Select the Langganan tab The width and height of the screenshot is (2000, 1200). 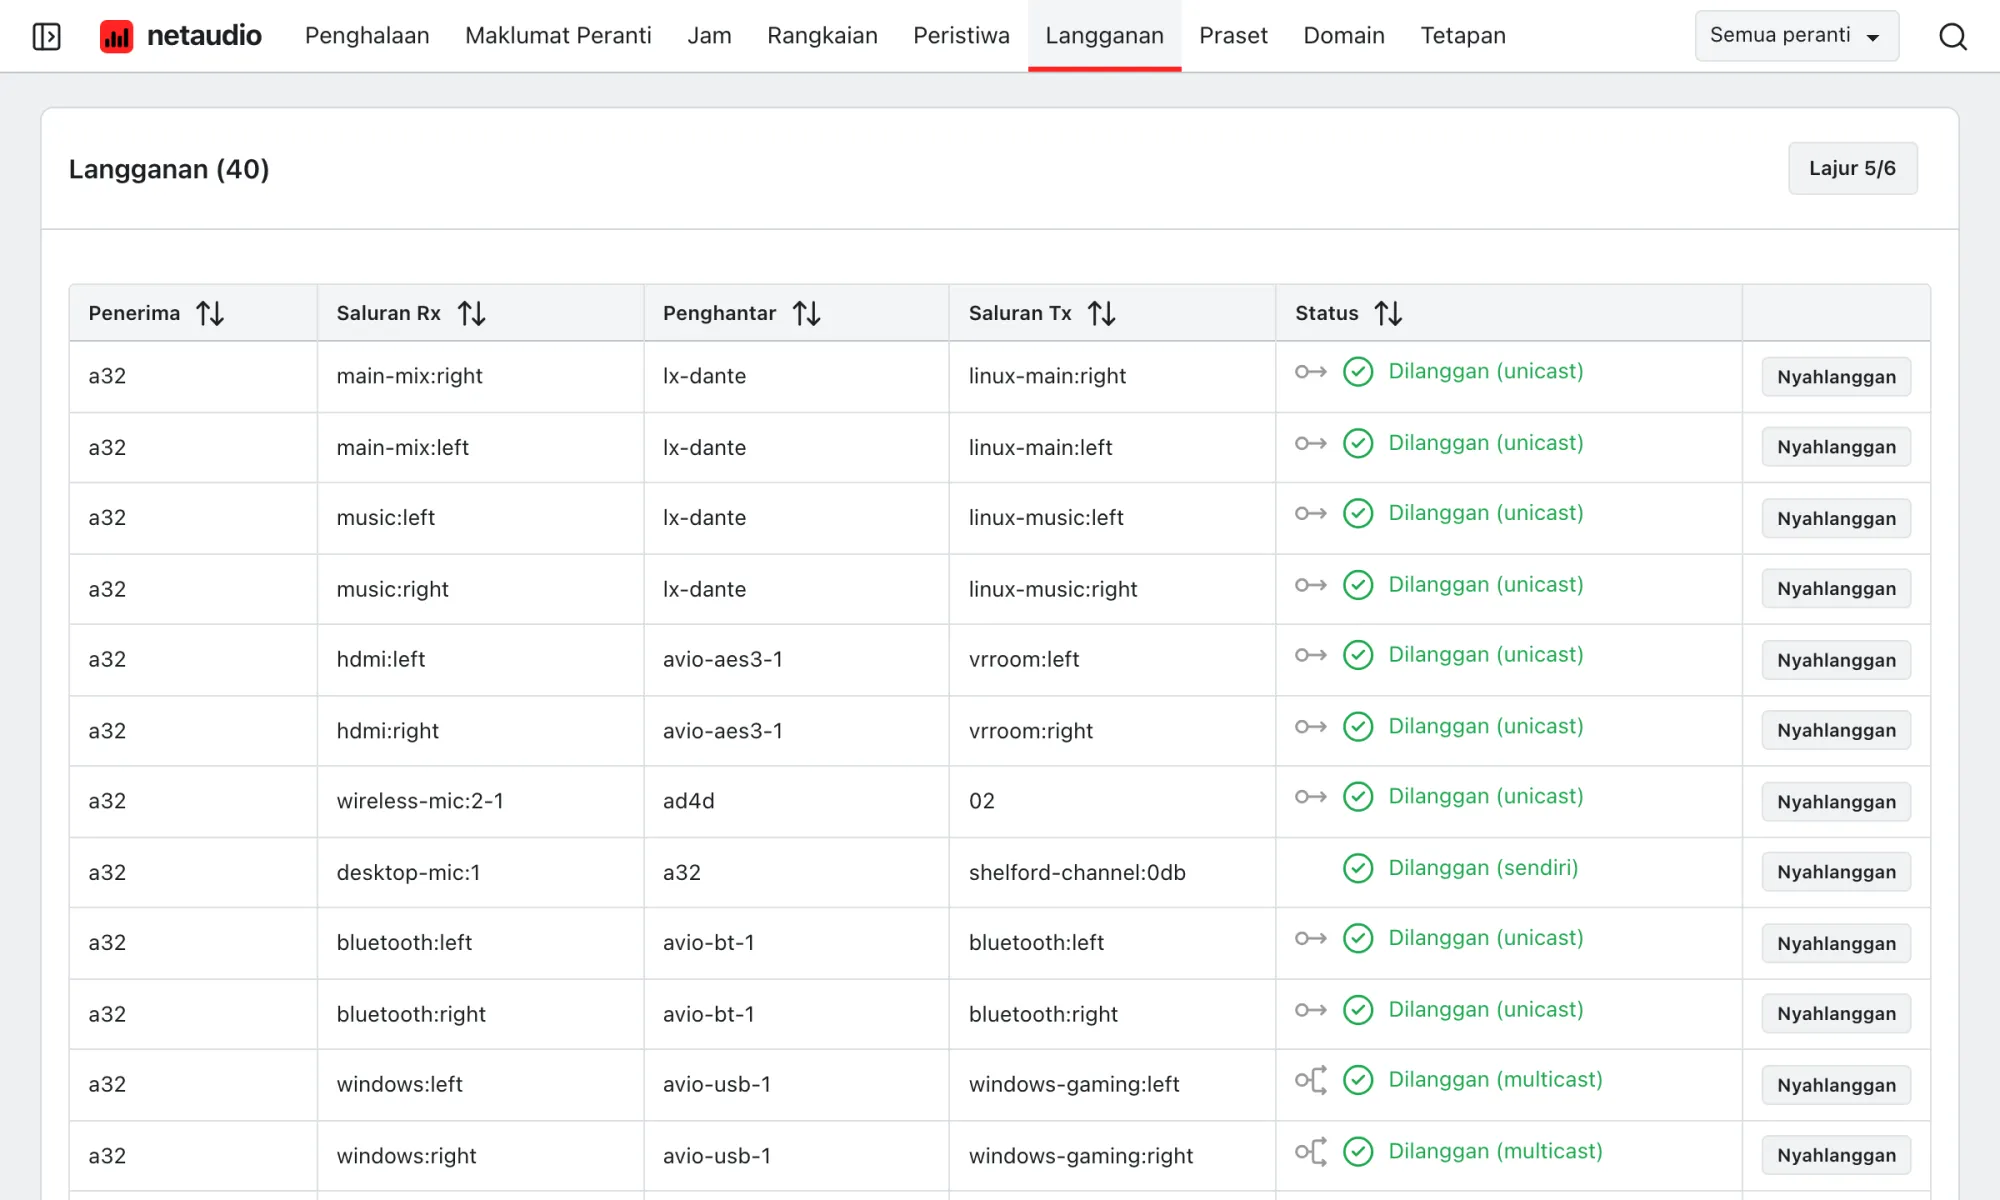tap(1104, 36)
